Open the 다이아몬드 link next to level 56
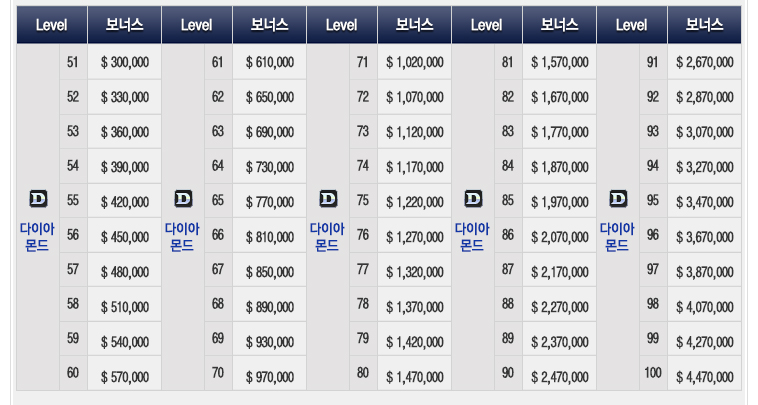The width and height of the screenshot is (758, 405). coord(37,237)
